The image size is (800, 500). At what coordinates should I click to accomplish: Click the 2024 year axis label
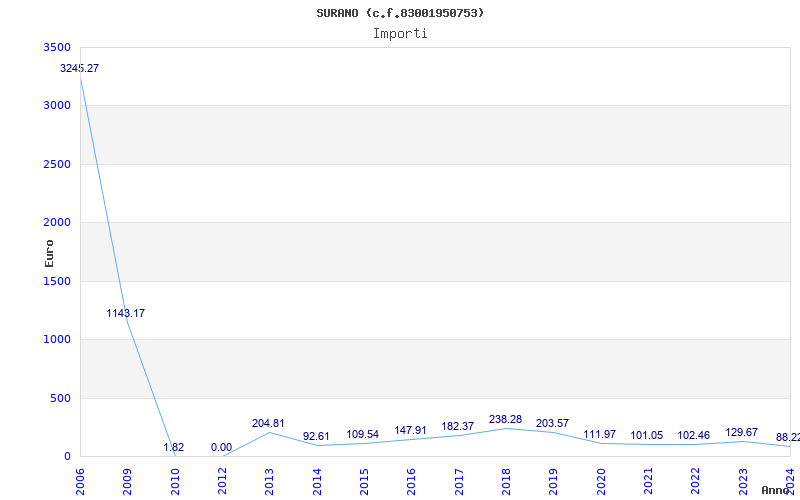[x=790, y=482]
